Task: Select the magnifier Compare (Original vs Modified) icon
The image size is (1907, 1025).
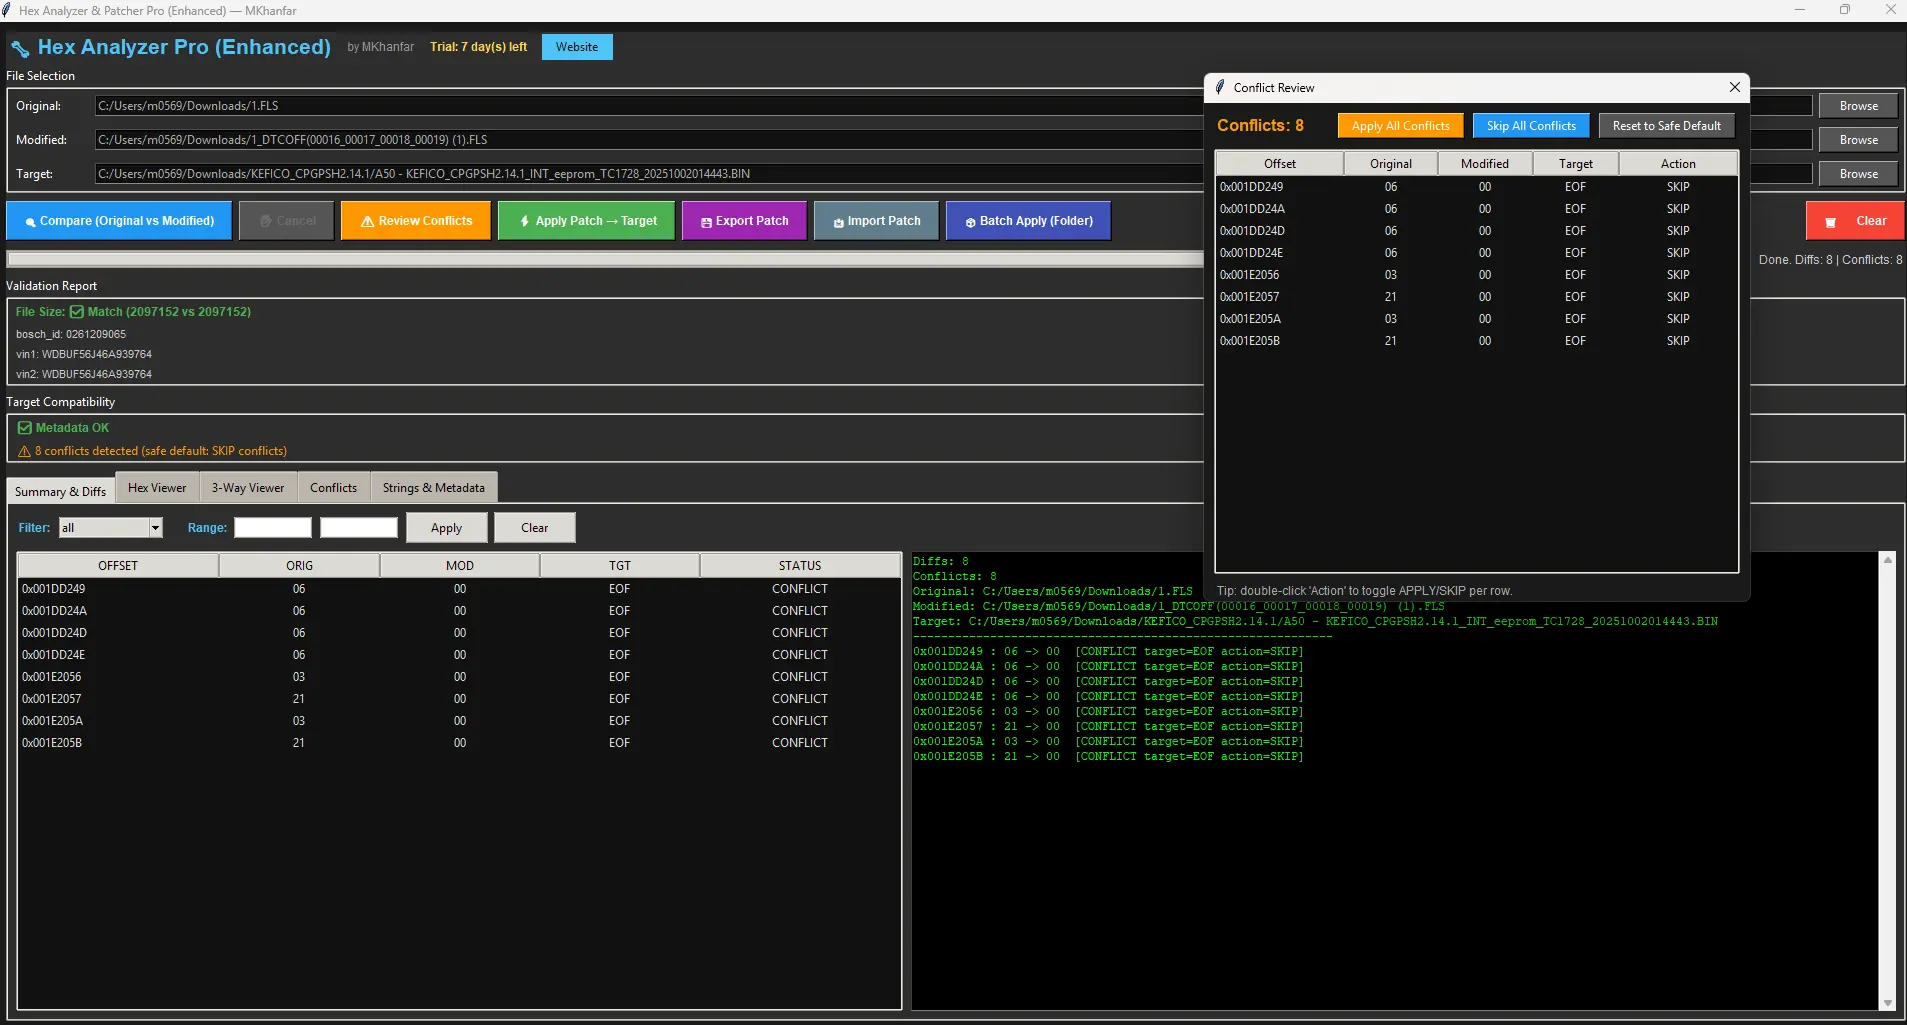Action: coord(31,220)
